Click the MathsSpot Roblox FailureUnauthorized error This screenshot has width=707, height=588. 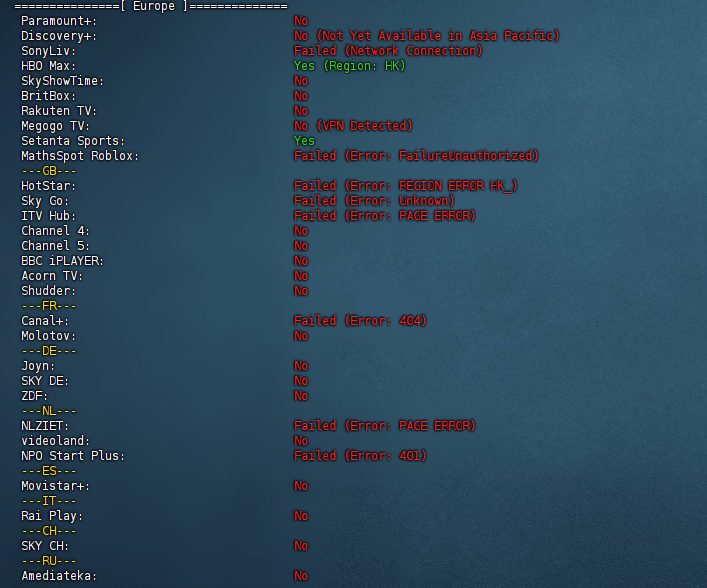tap(416, 156)
